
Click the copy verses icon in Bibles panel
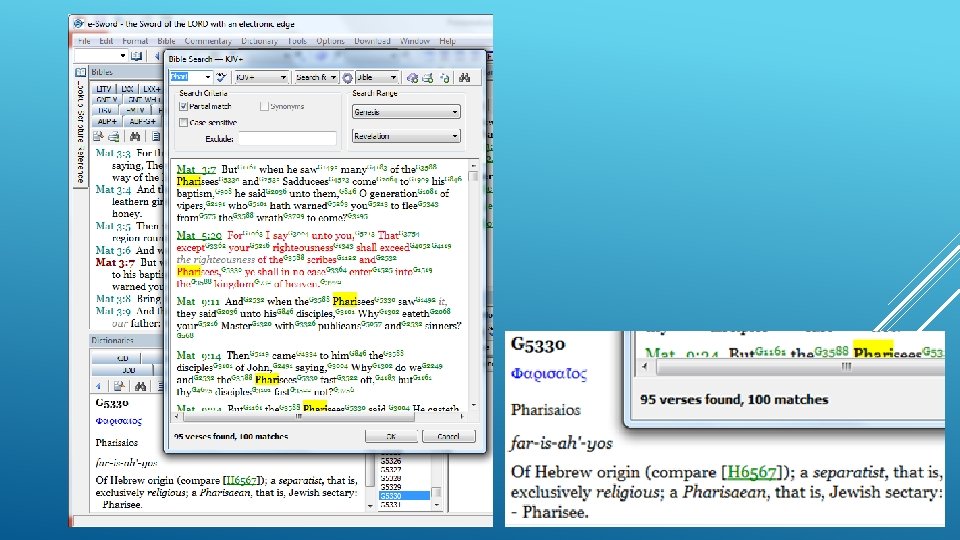pos(99,136)
